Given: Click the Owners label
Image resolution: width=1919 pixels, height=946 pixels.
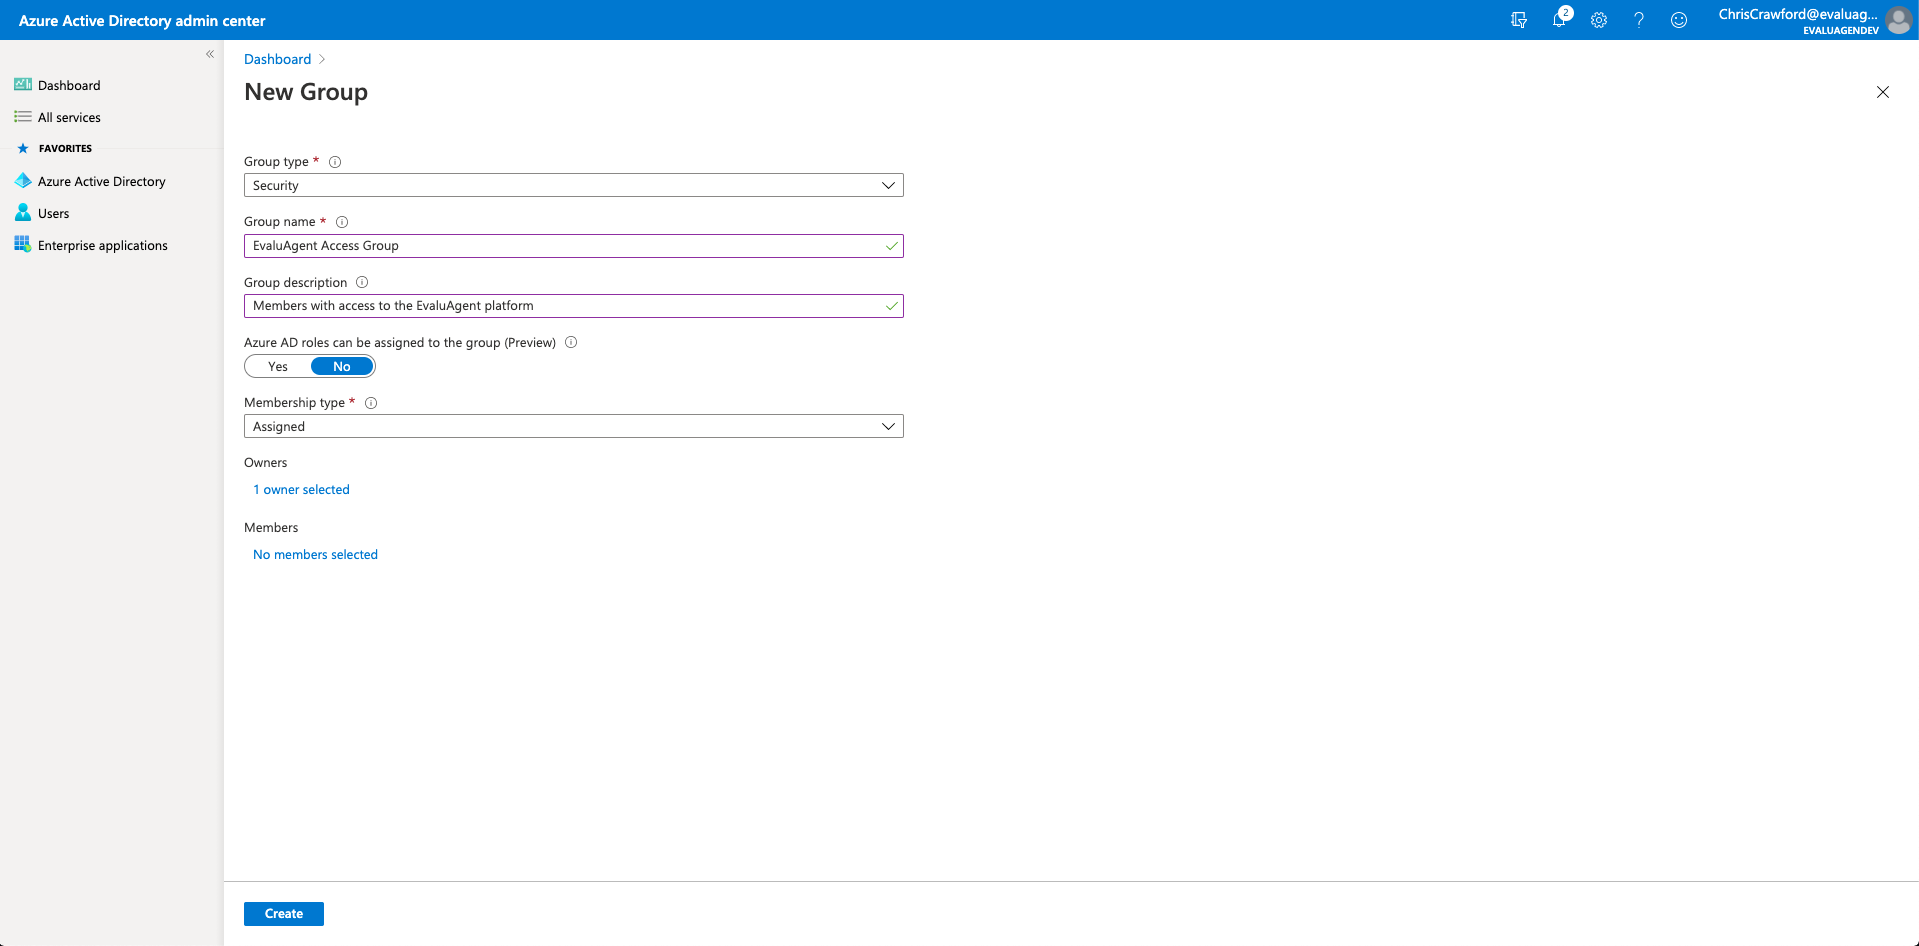Looking at the screenshot, I should pos(265,462).
